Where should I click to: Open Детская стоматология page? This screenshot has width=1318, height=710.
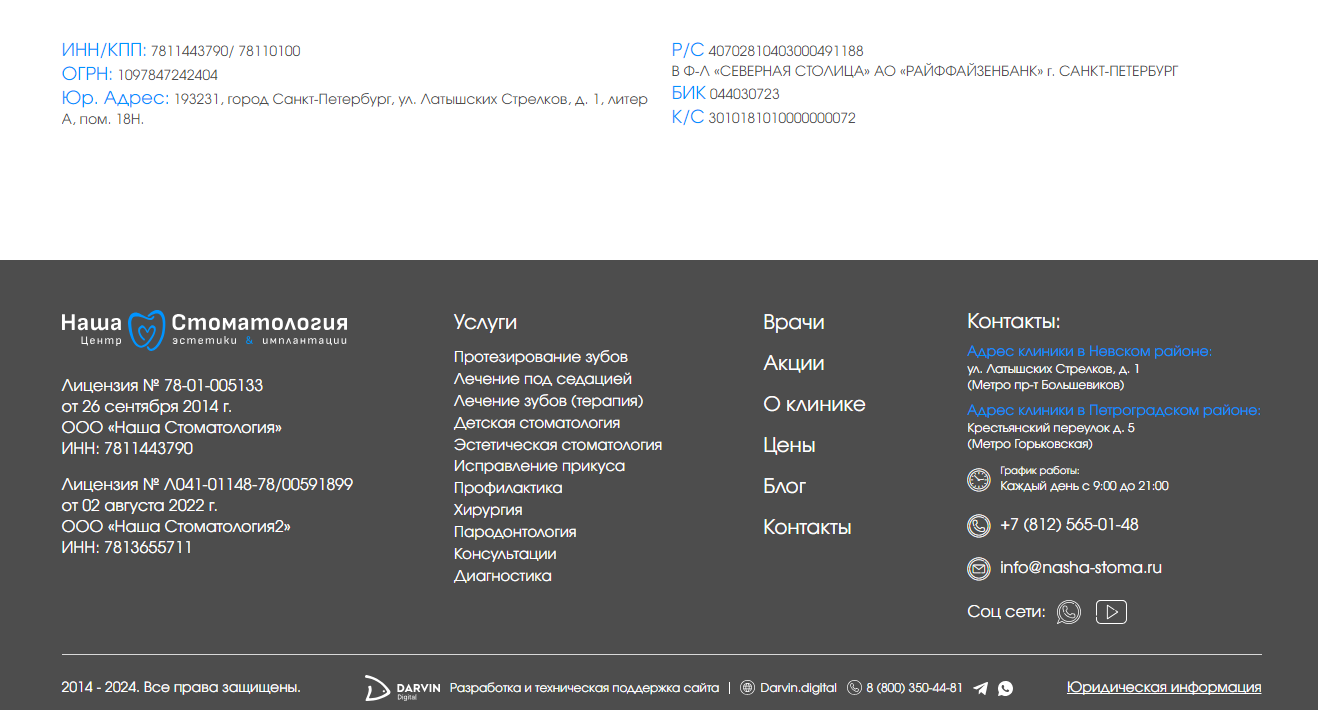pos(537,423)
